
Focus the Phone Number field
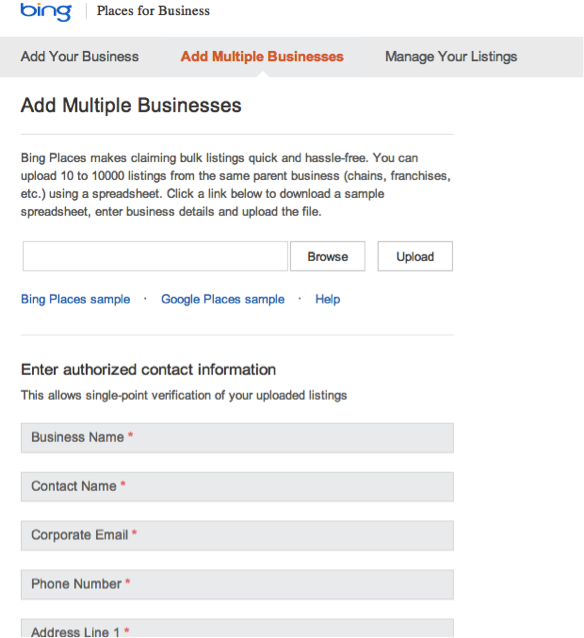pos(237,584)
